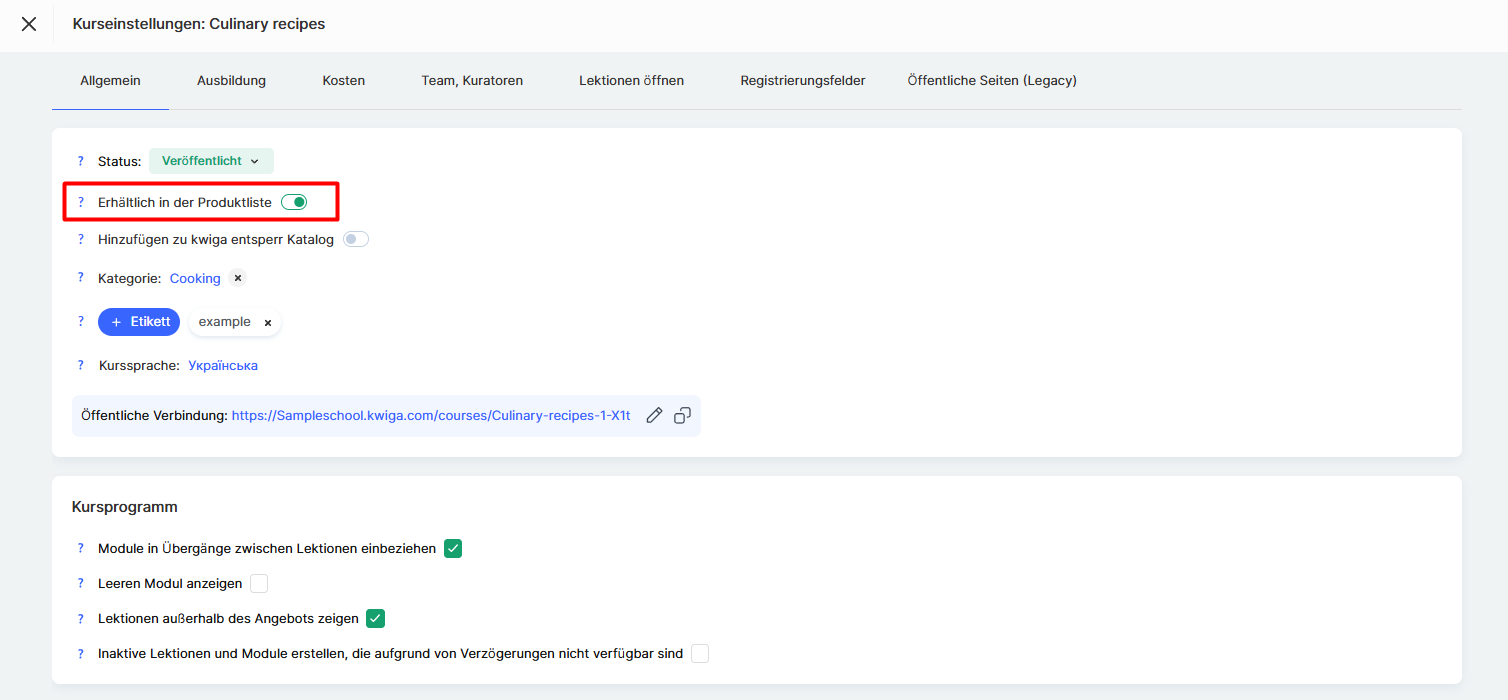
Task: Check the Leeren Modul anzeigen checkbox
Action: [x=259, y=583]
